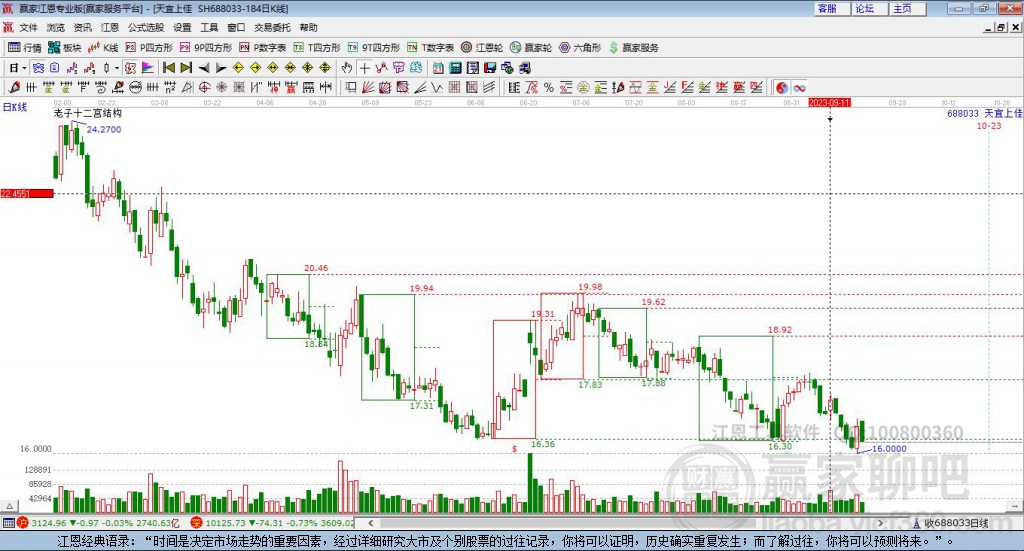1024x551 pixels.
Task: Open the 资讯 menu
Action: tap(82, 27)
